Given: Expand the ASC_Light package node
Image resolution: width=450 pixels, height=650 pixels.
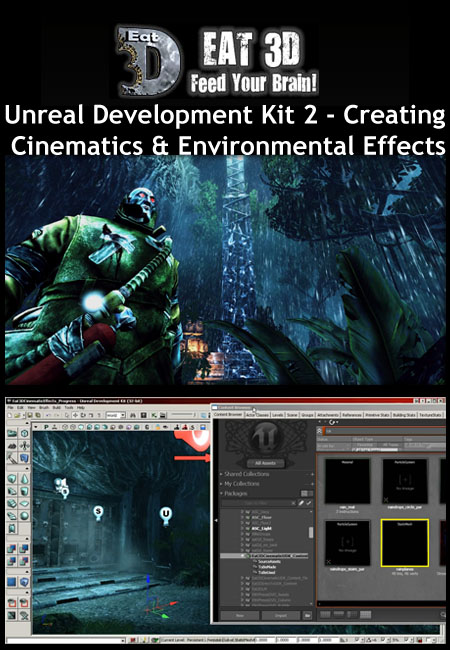Looking at the screenshot, I should 242,529.
